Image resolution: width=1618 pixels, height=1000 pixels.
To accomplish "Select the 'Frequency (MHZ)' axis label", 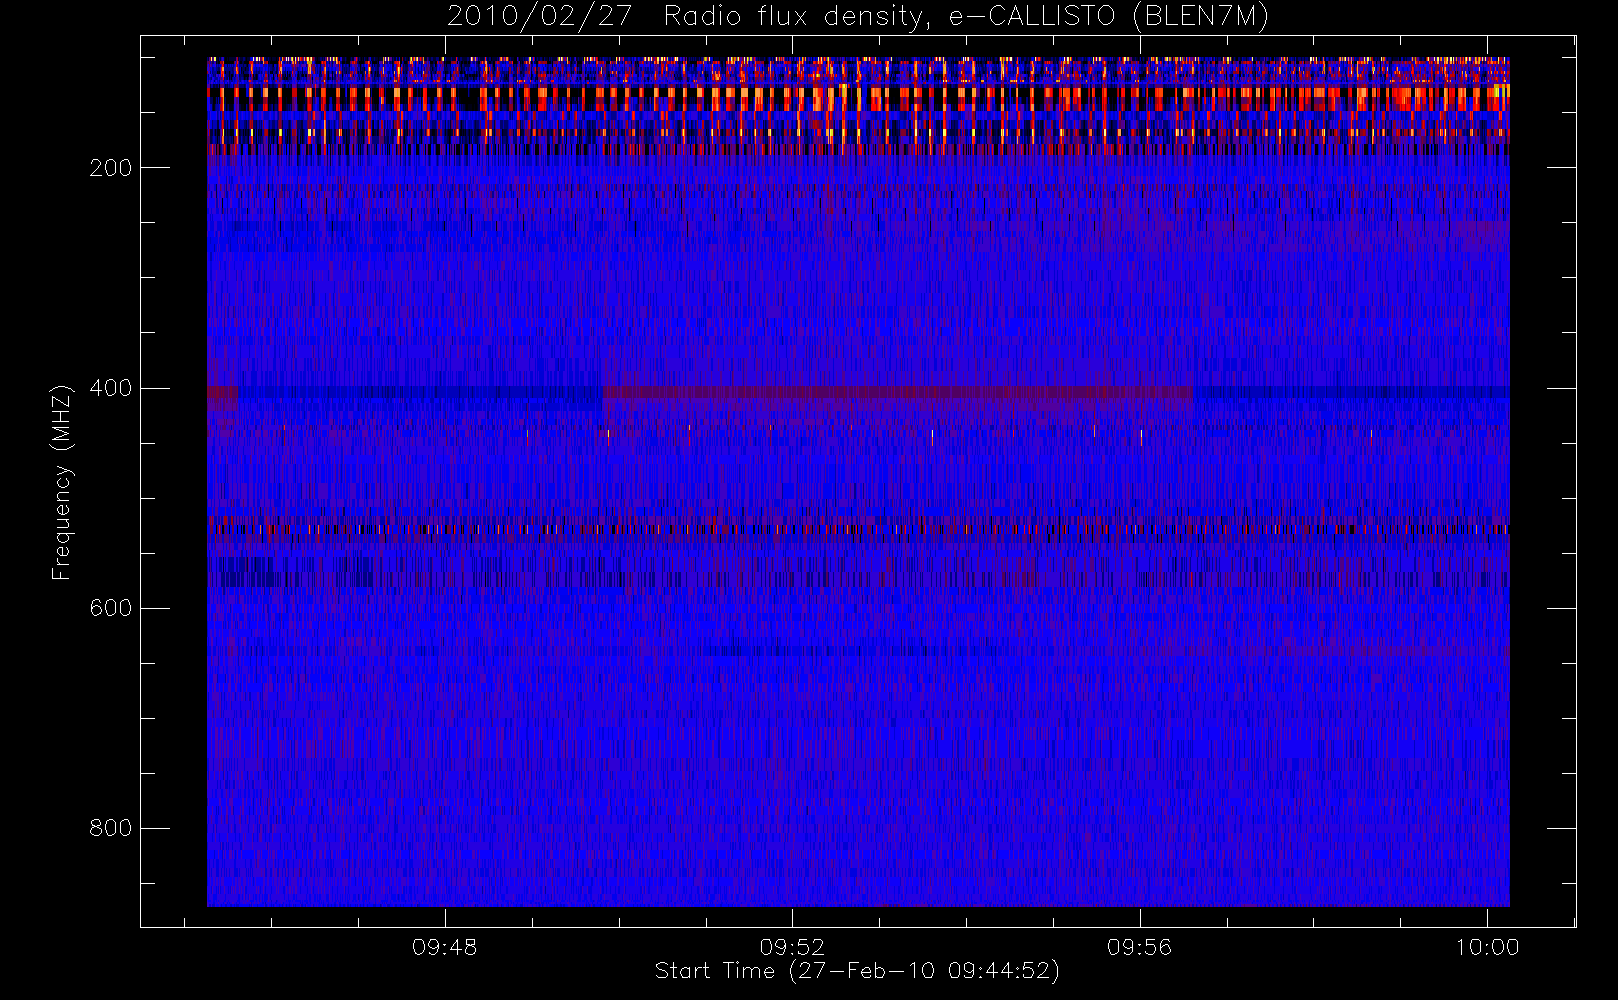I will pyautogui.click(x=62, y=481).
